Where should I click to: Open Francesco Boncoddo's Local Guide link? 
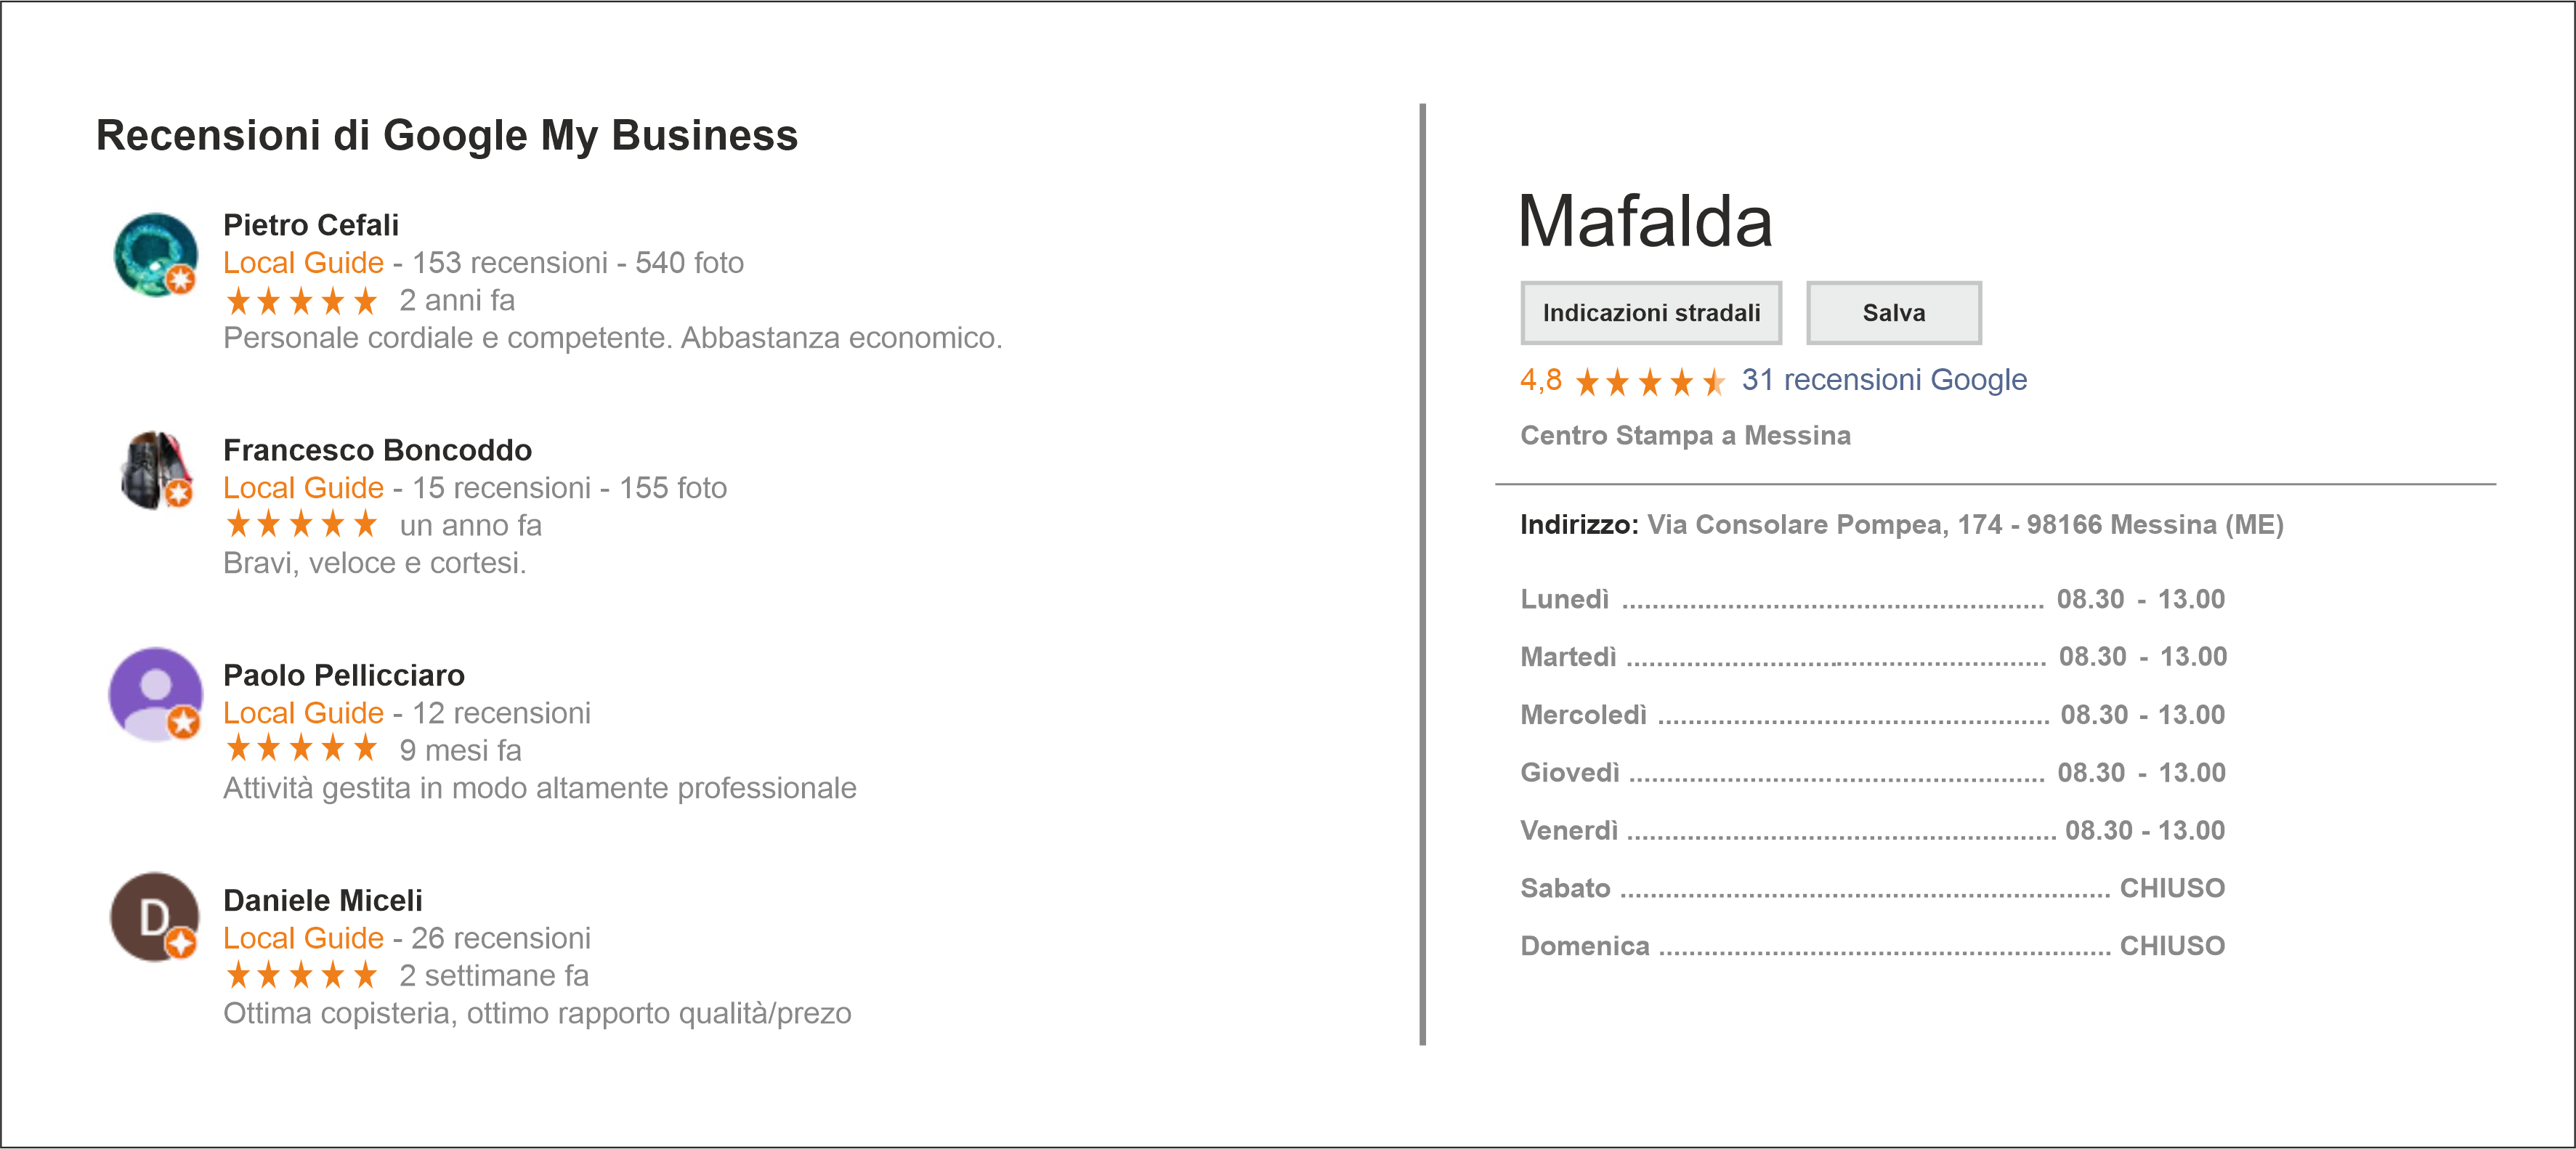coord(303,487)
